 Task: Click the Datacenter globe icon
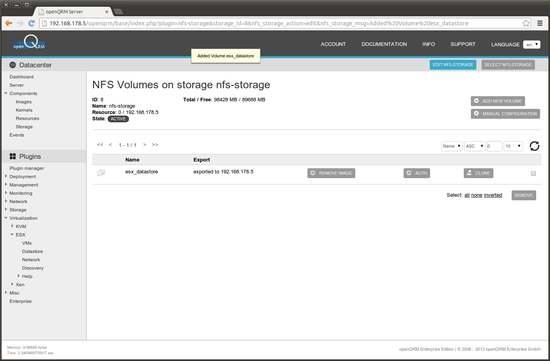click(x=13, y=65)
